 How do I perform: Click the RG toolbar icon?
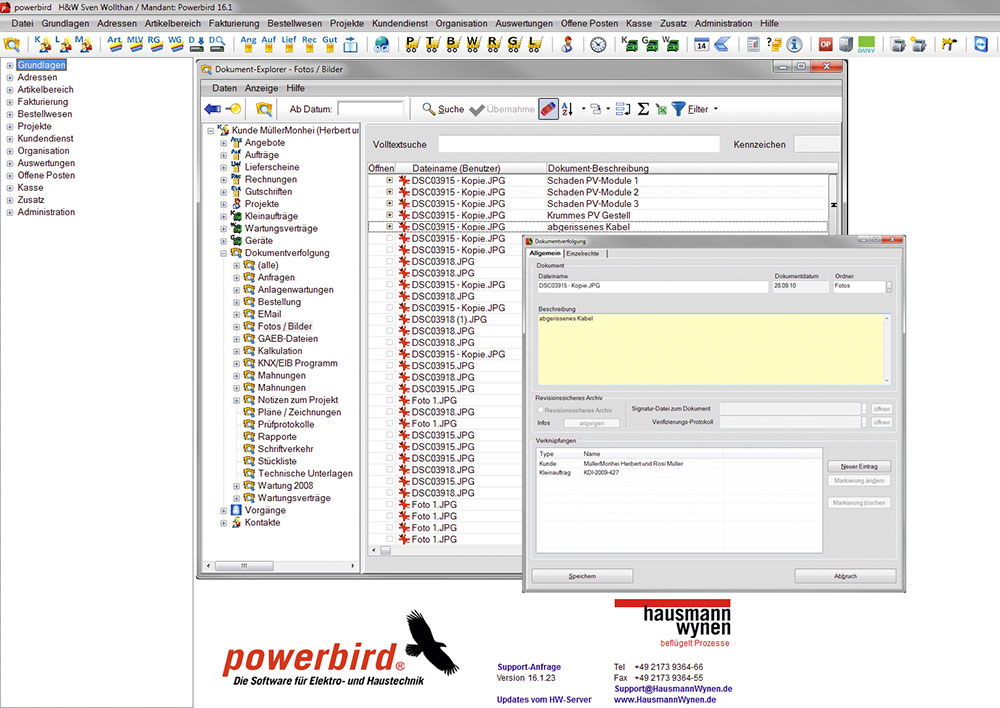click(154, 43)
